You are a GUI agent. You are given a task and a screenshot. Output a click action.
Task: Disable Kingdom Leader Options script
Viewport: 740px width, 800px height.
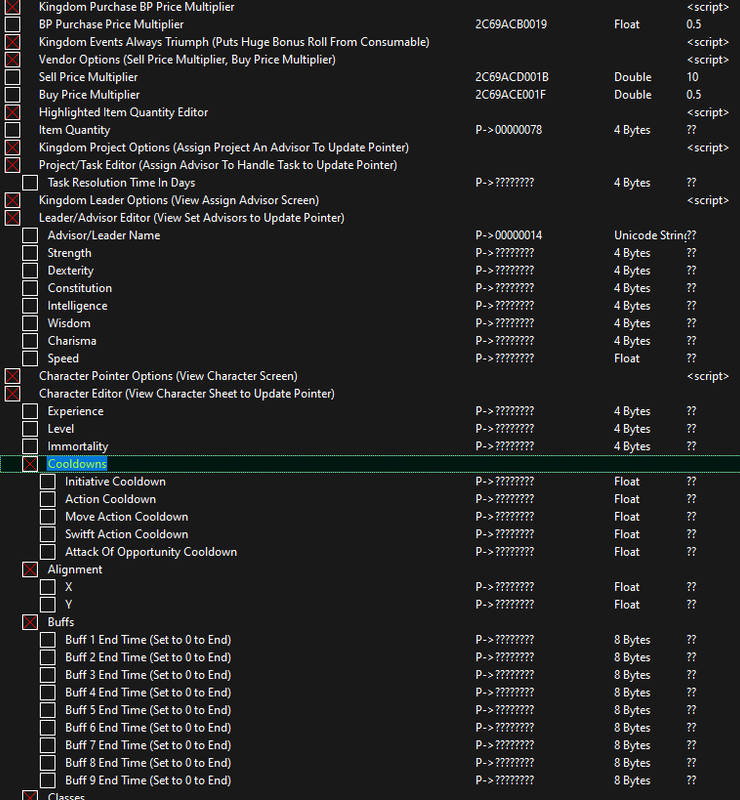(x=13, y=200)
